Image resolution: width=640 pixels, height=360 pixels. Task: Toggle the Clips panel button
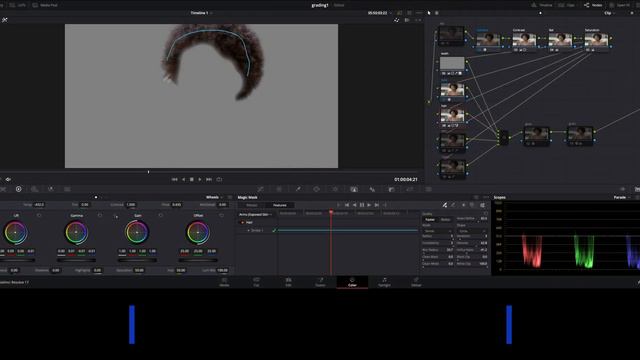pos(568,5)
